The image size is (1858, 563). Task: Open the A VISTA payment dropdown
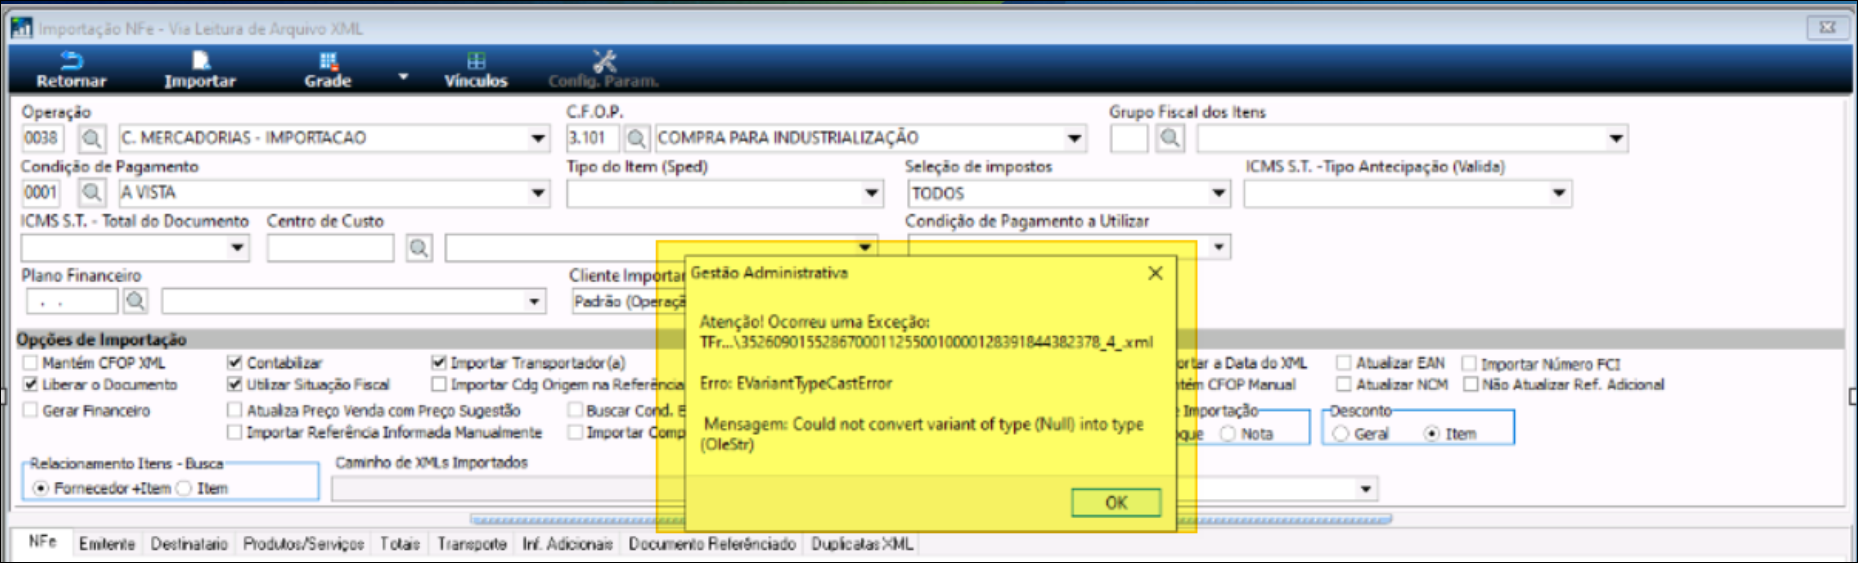[x=538, y=192]
